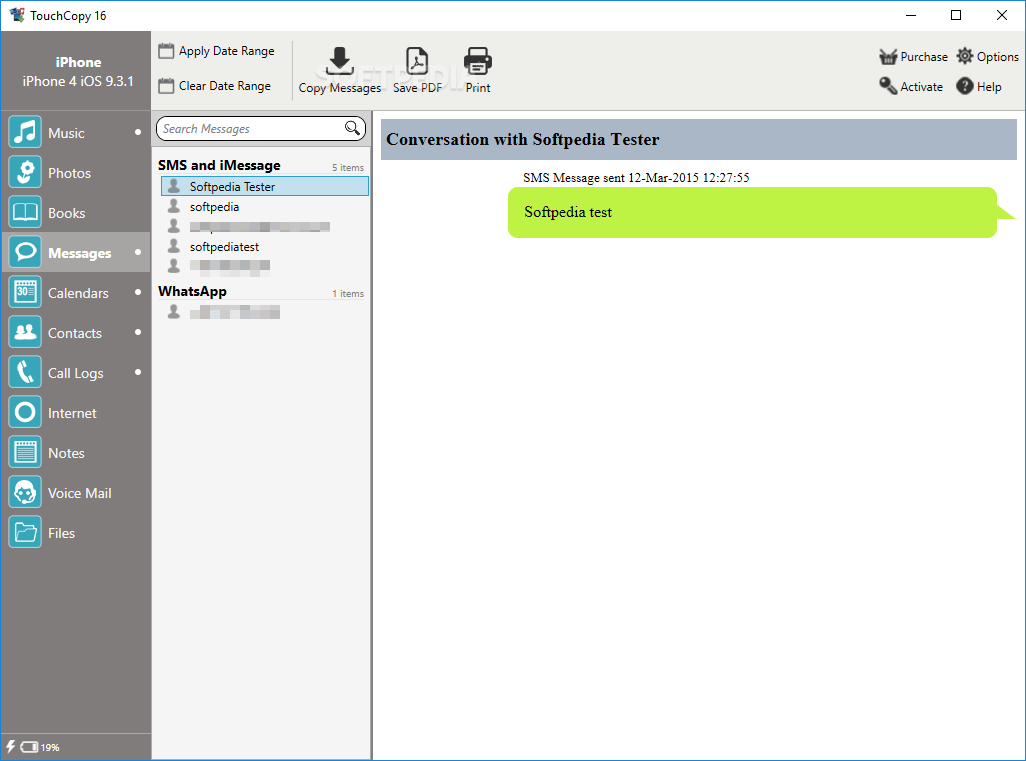The height and width of the screenshot is (761, 1026).
Task: Select the softpedia conversation name
Action: click(x=214, y=207)
